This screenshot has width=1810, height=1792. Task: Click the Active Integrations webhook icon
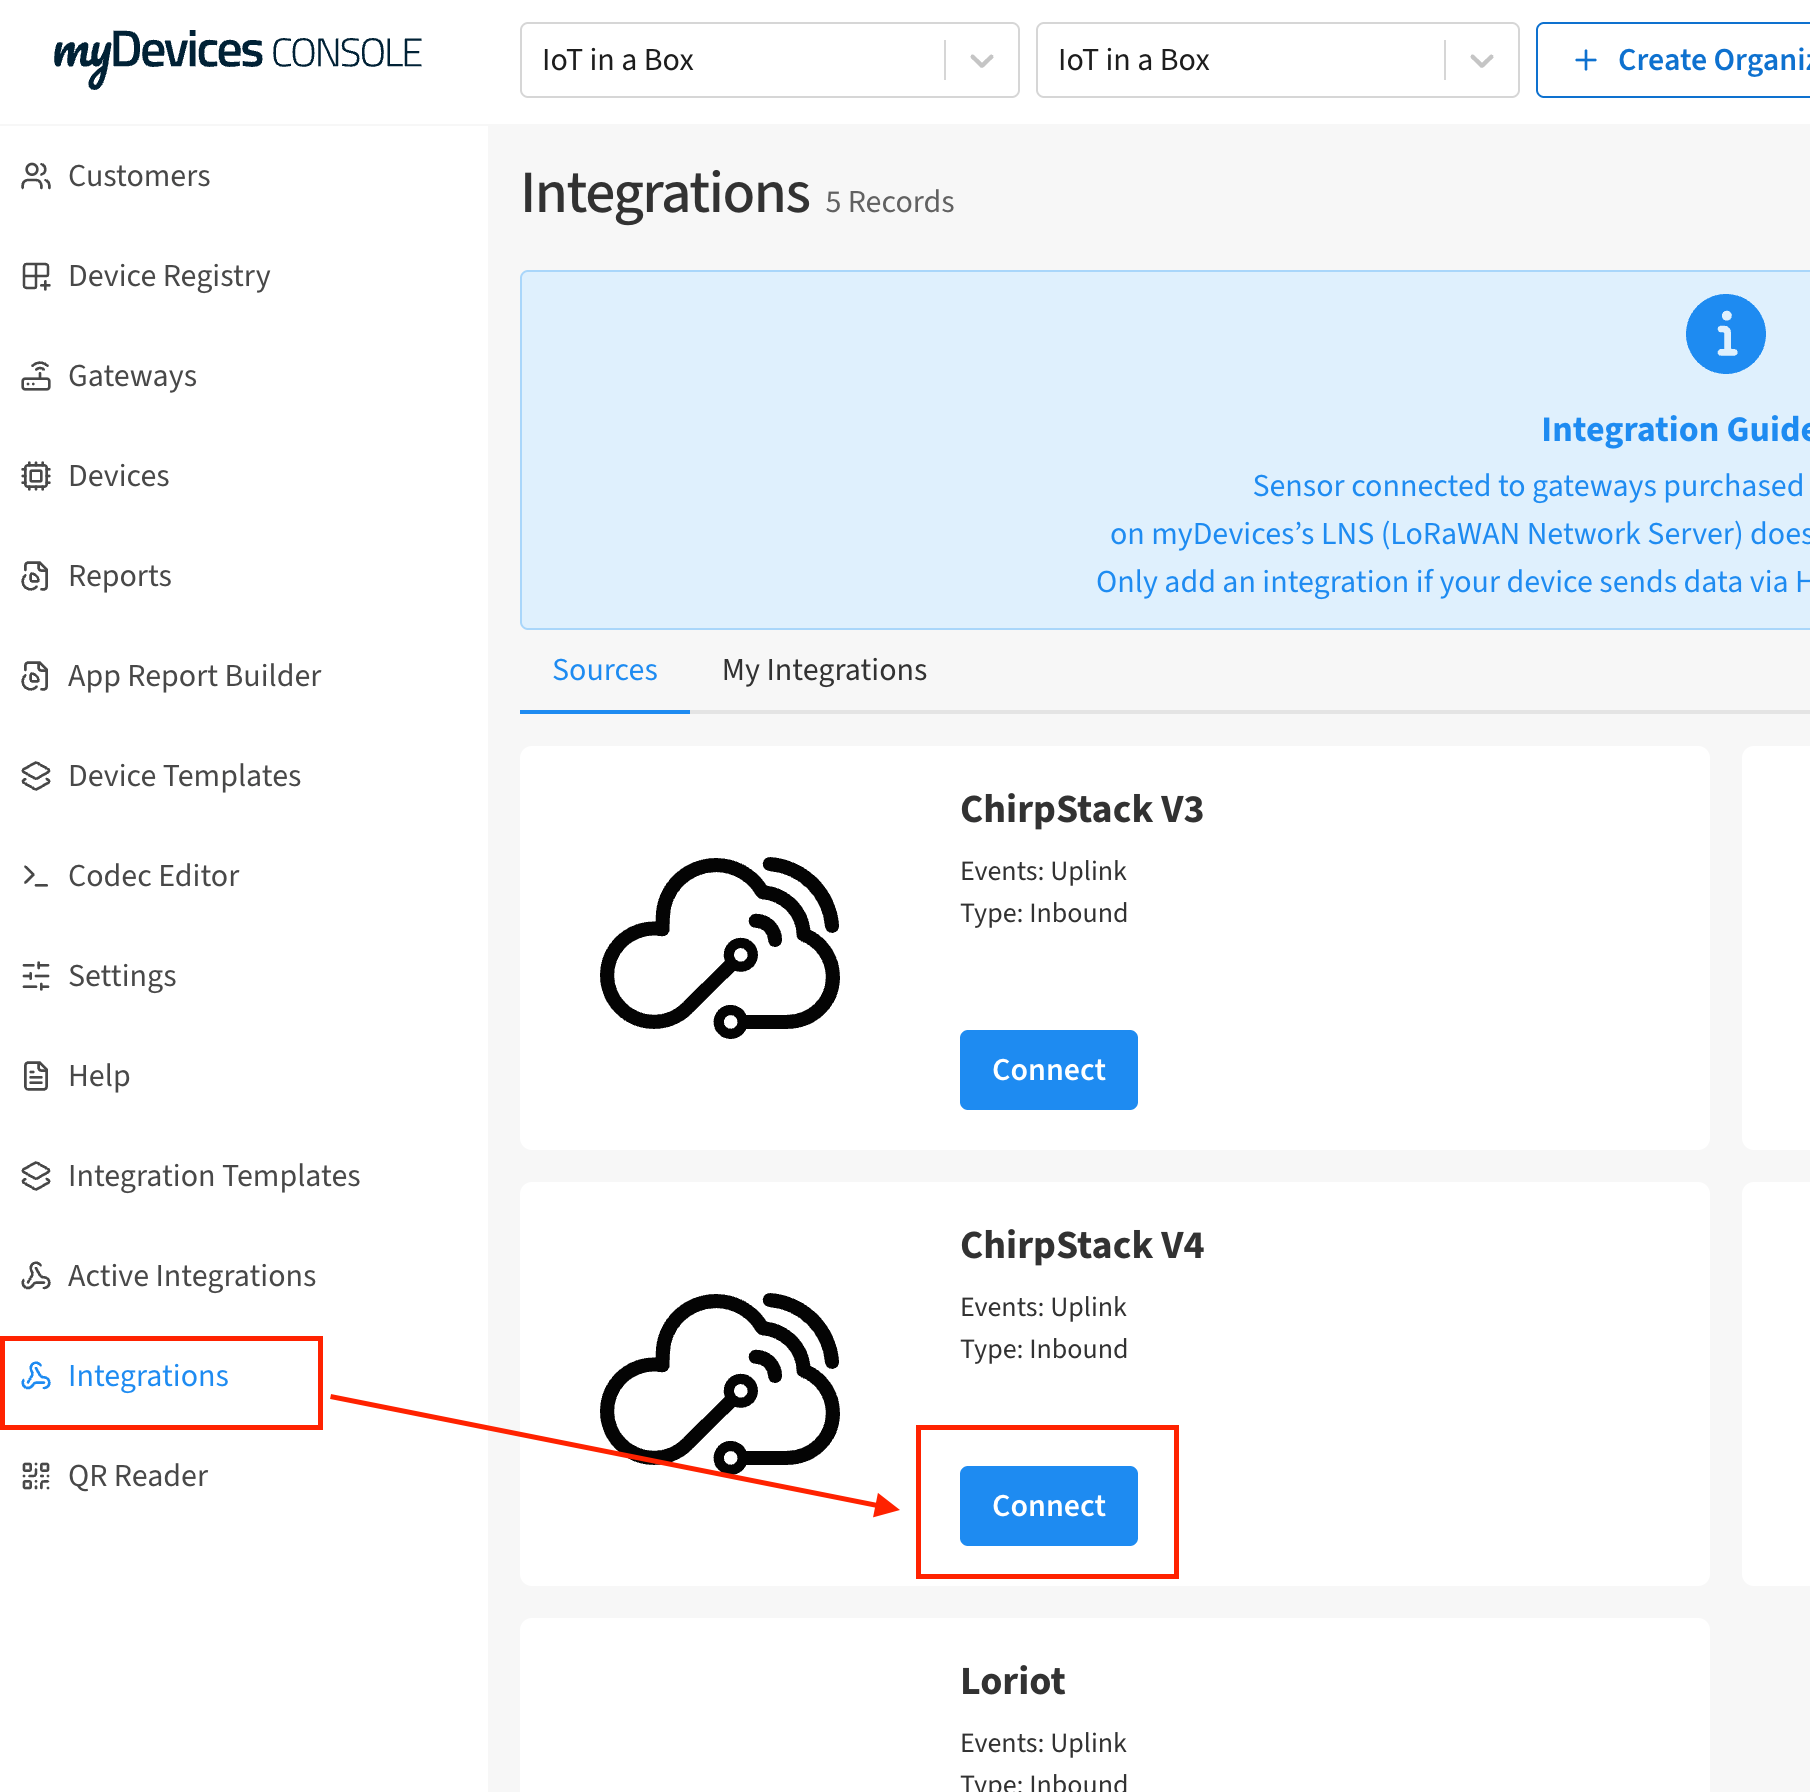pyautogui.click(x=36, y=1276)
